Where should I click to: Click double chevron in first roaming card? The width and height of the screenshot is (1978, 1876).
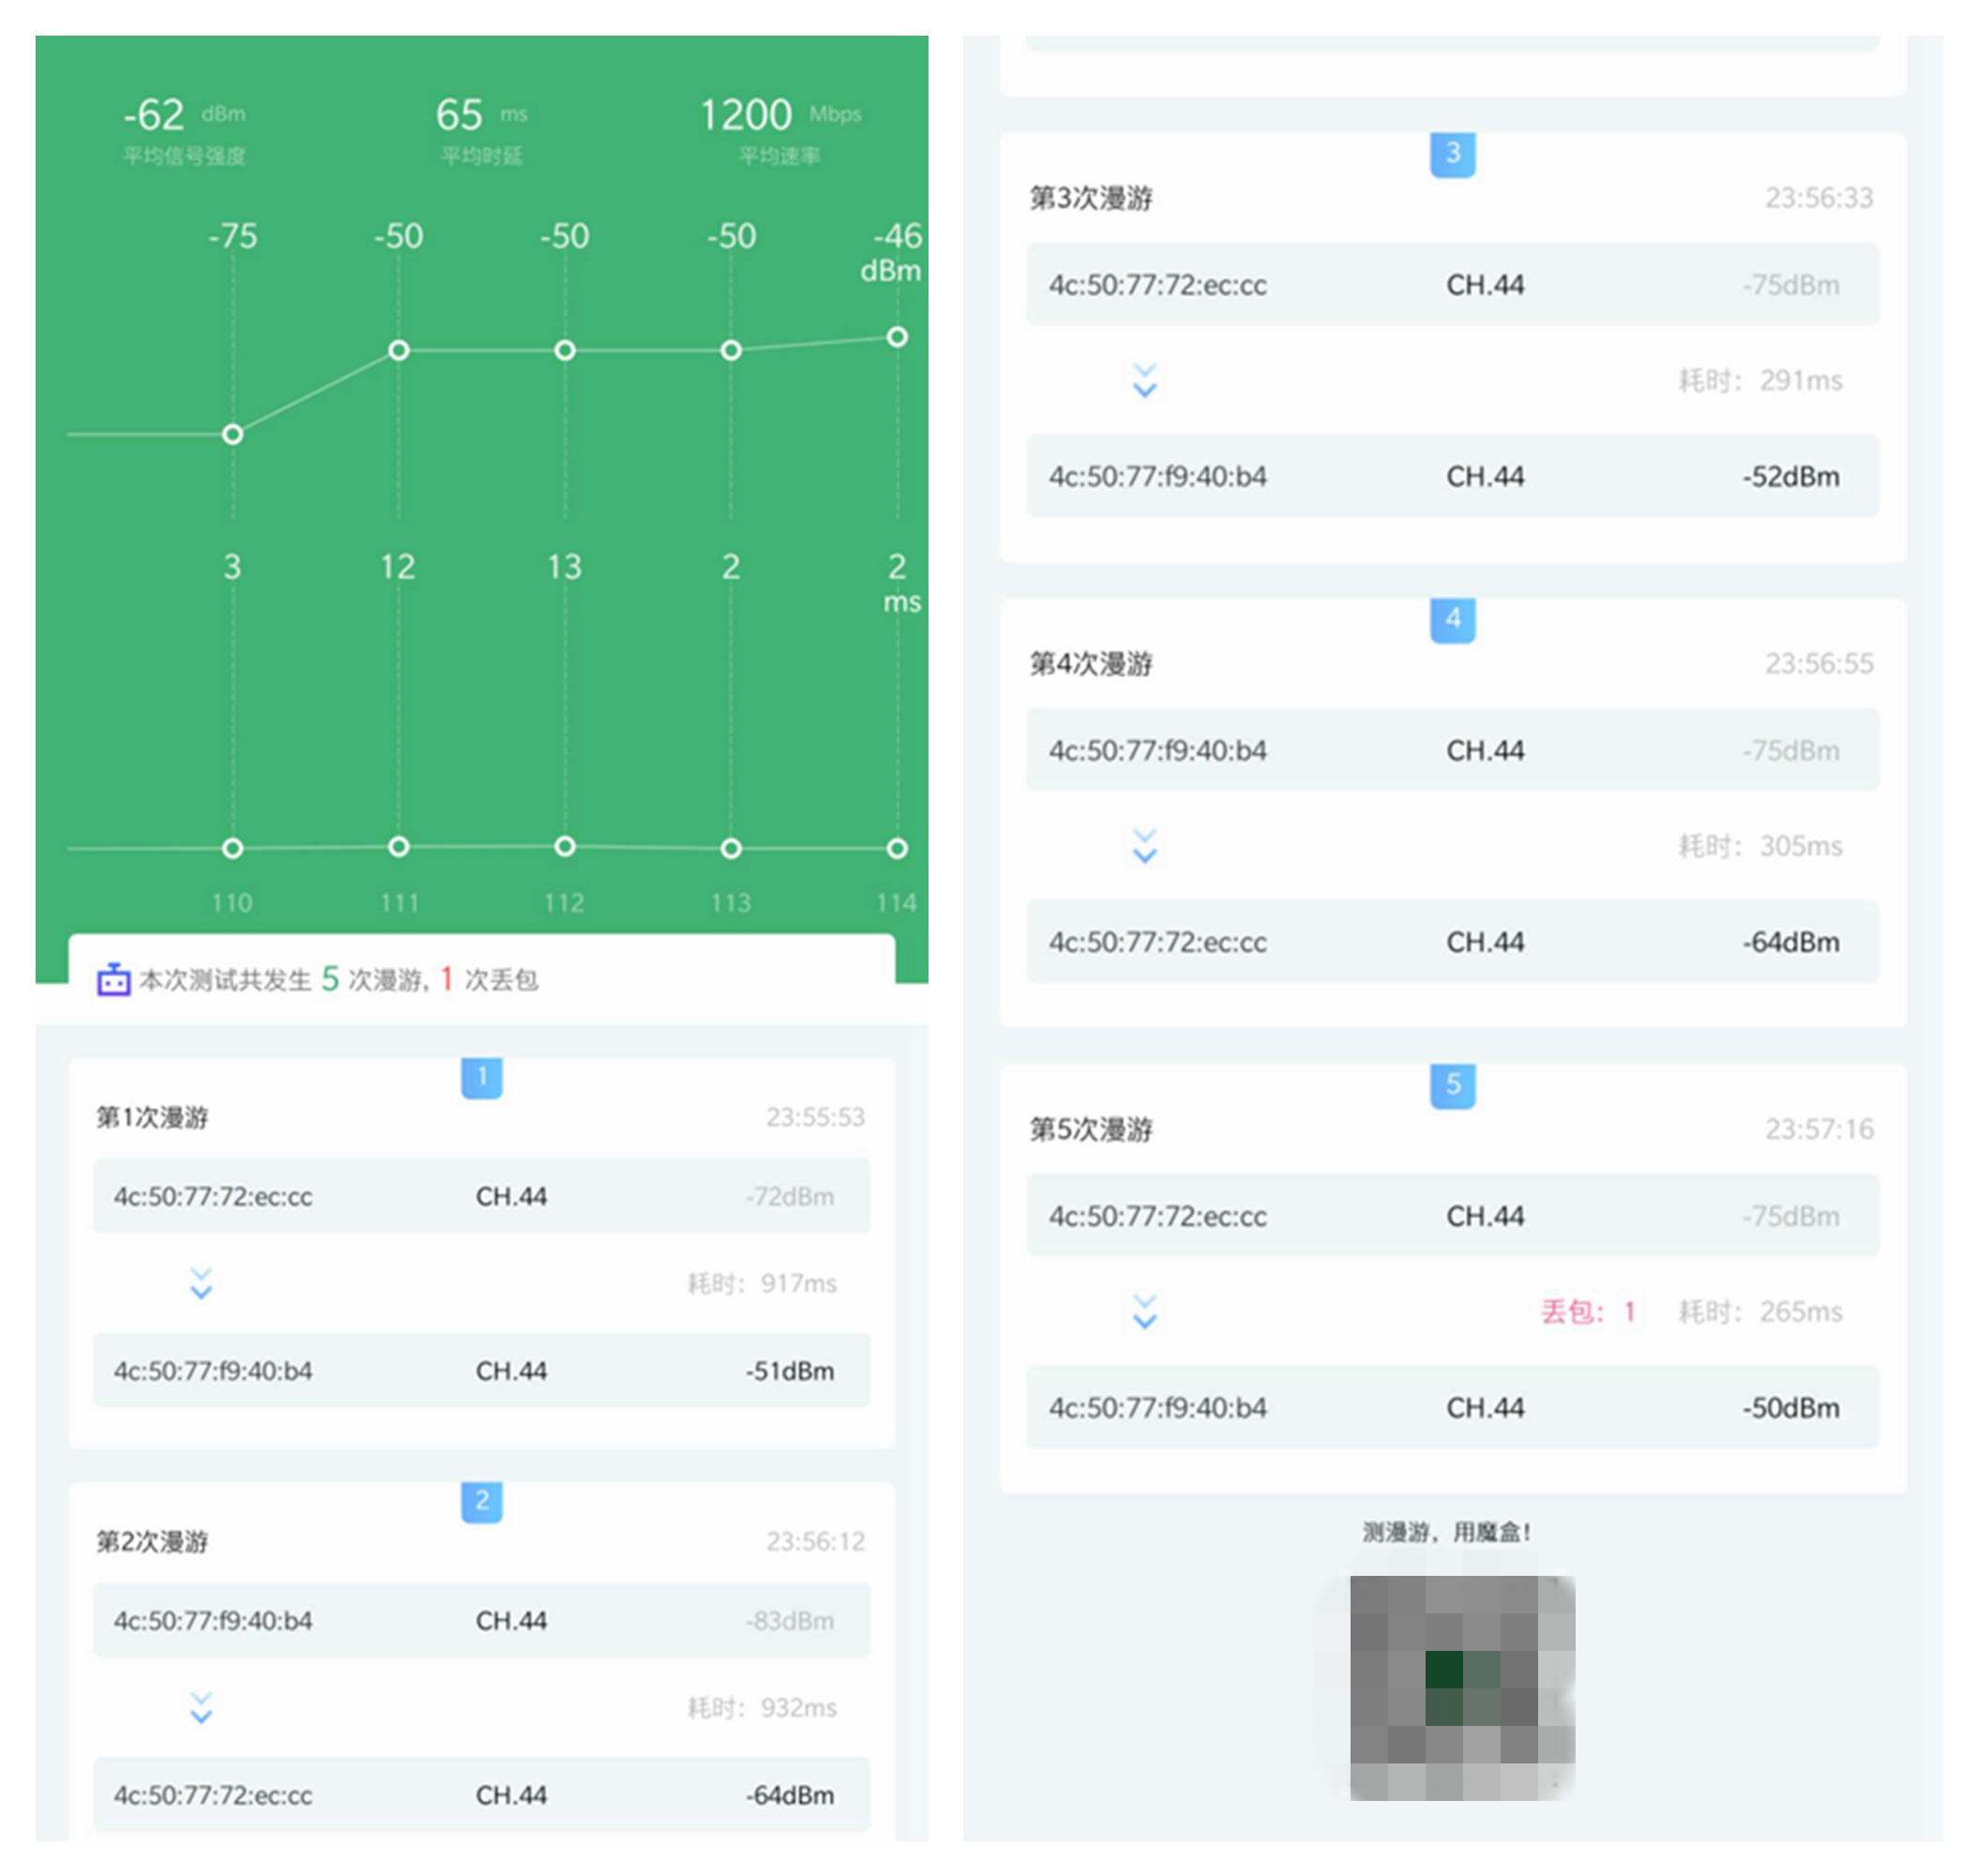coord(201,1283)
